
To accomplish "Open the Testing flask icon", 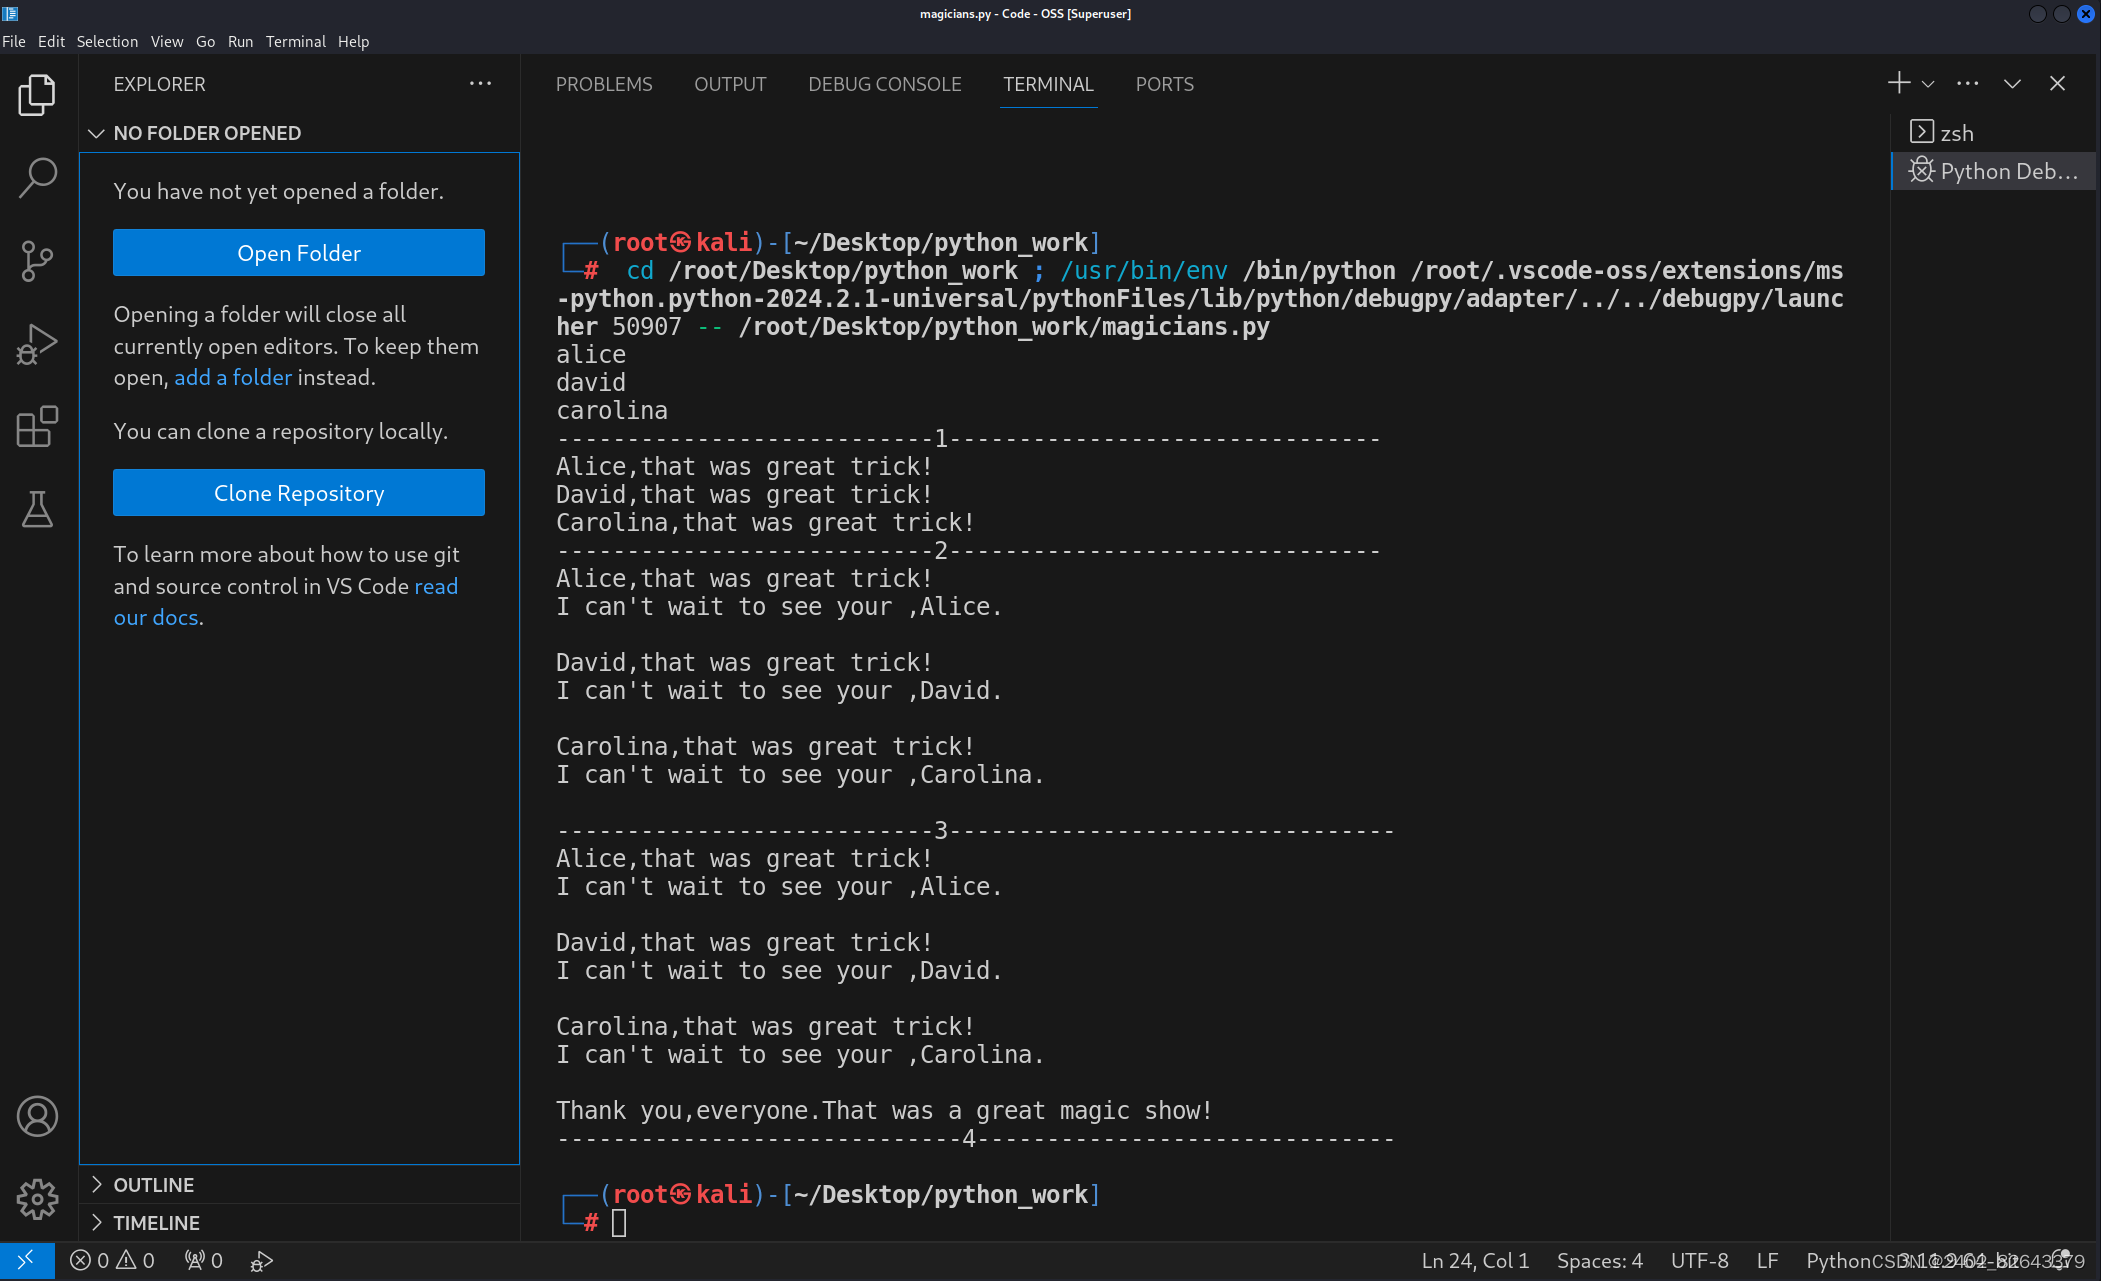I will [x=37, y=510].
